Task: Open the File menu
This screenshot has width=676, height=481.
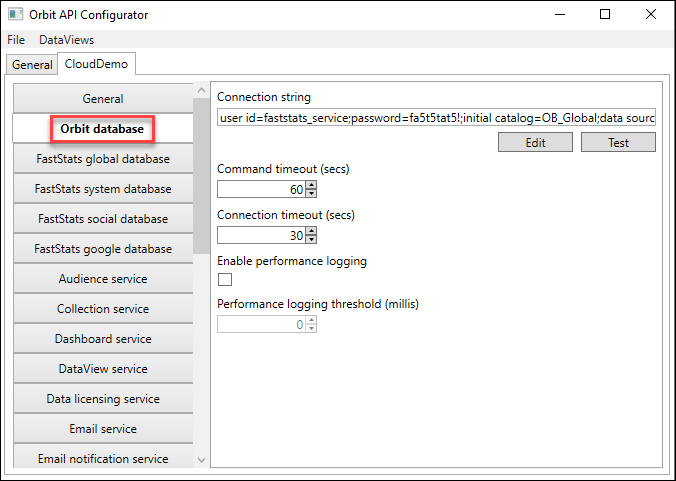Action: 16,40
